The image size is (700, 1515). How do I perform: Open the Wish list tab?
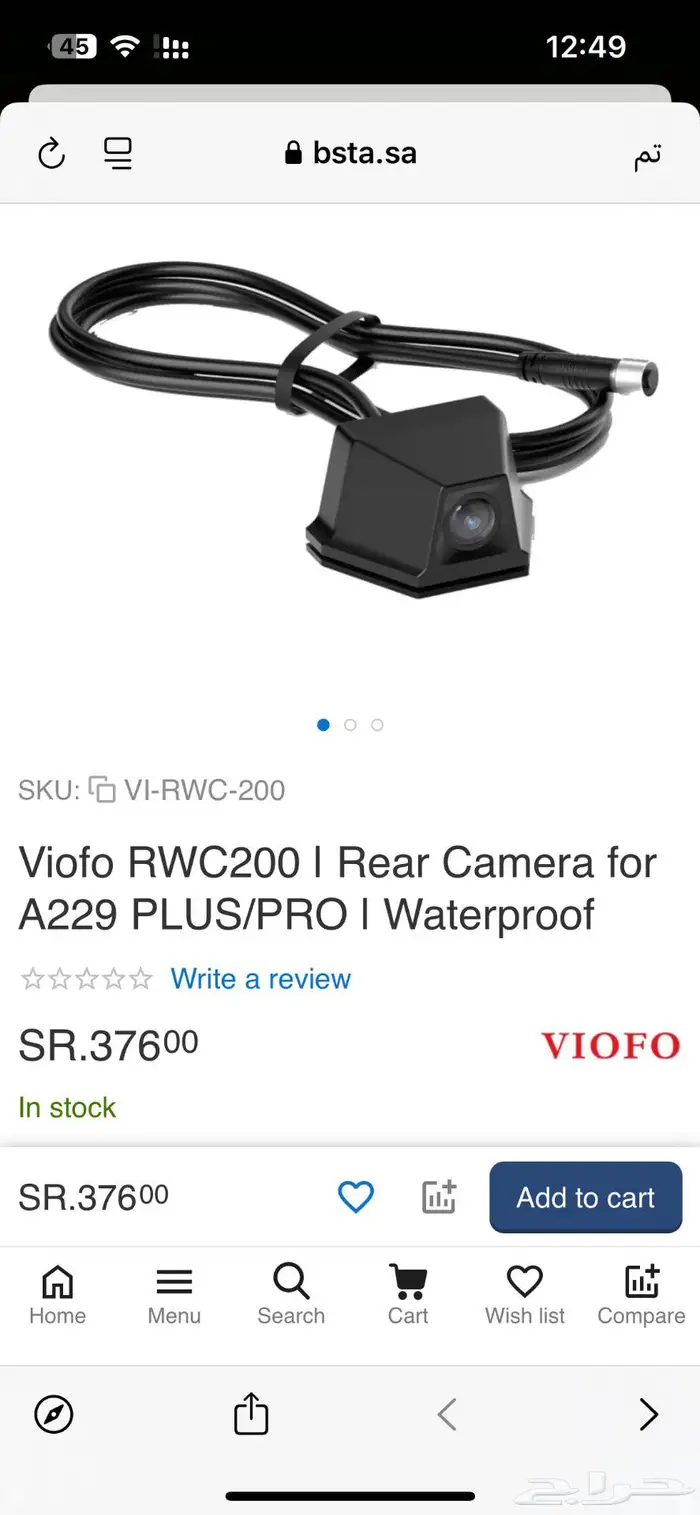(x=525, y=1295)
